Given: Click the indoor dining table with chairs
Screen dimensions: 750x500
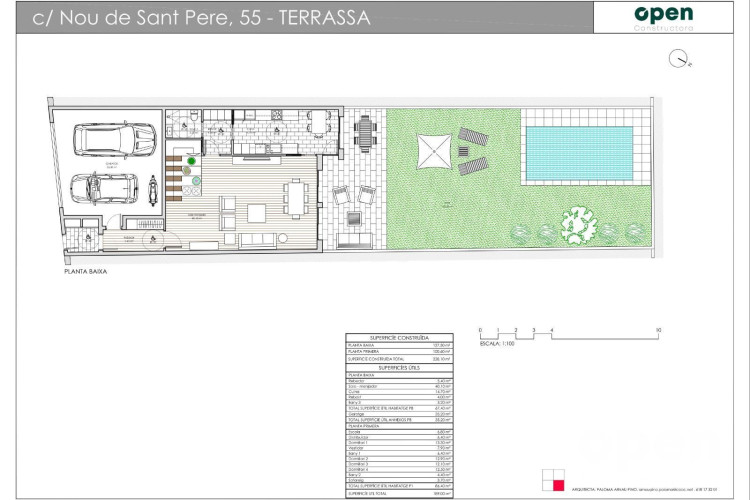Looking at the screenshot, I should 295,197.
